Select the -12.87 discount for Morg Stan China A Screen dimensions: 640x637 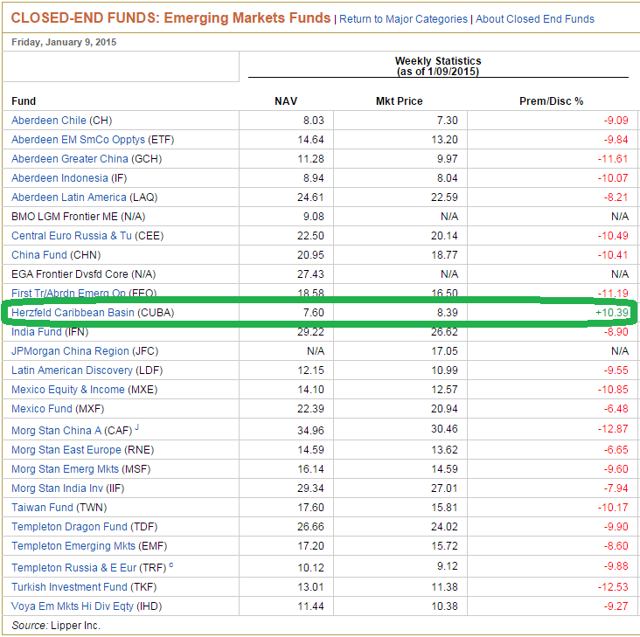point(613,429)
